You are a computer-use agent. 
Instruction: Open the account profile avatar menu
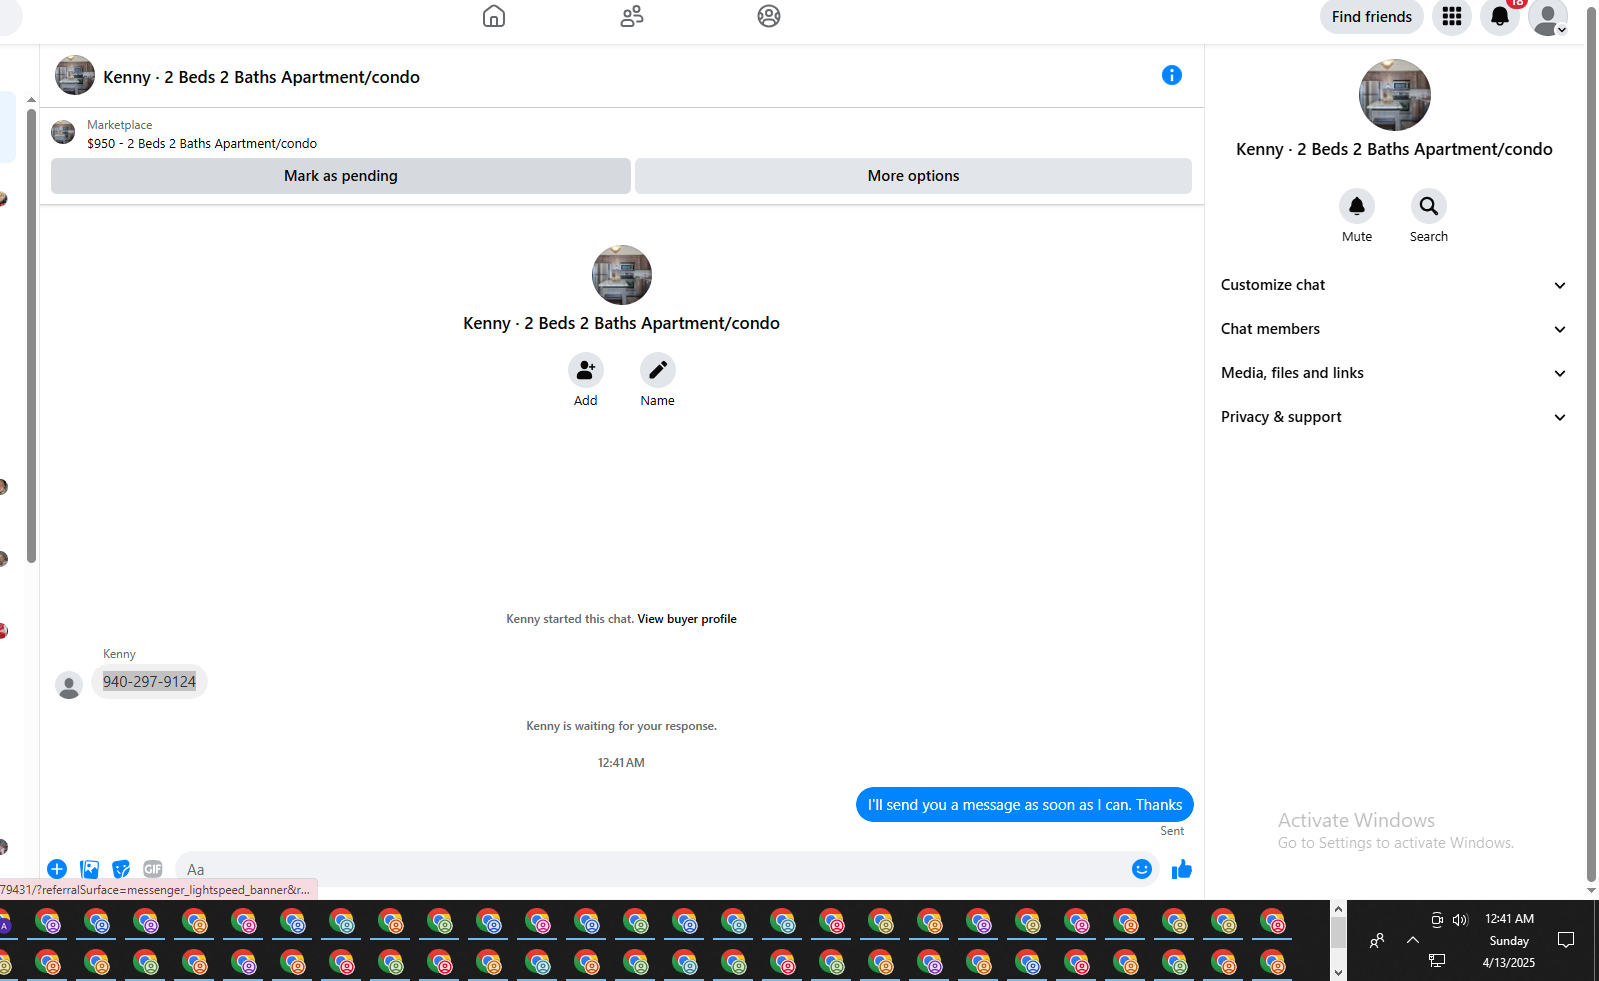pyautogui.click(x=1548, y=16)
